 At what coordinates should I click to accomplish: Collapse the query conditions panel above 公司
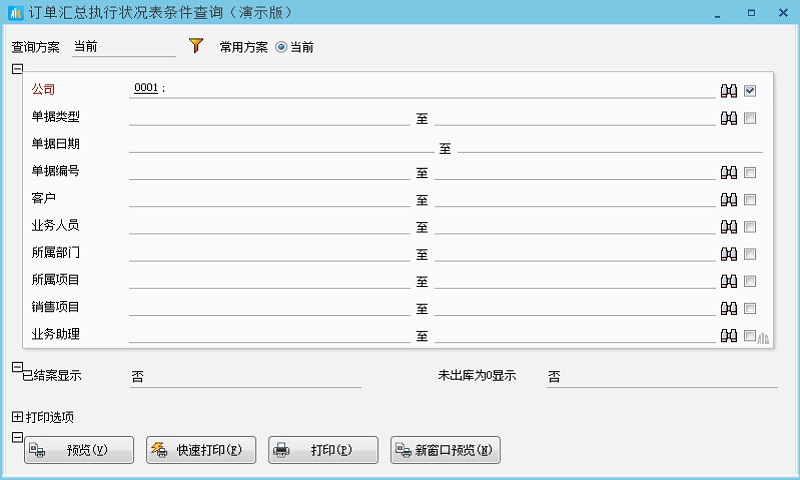(17, 68)
